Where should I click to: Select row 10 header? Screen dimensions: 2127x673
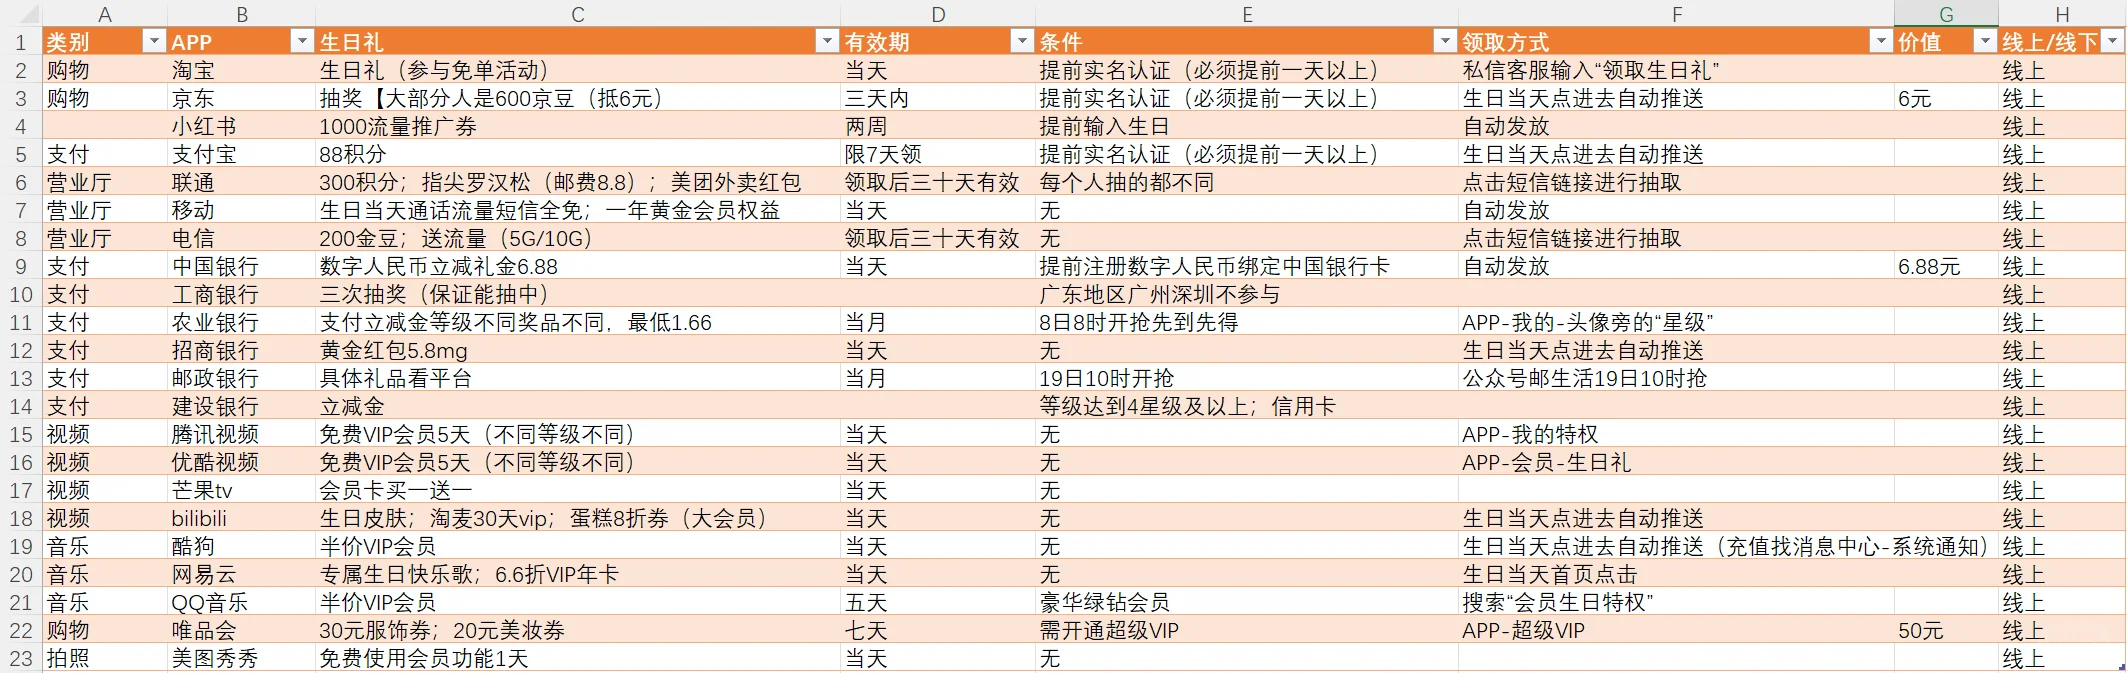[x=21, y=294]
